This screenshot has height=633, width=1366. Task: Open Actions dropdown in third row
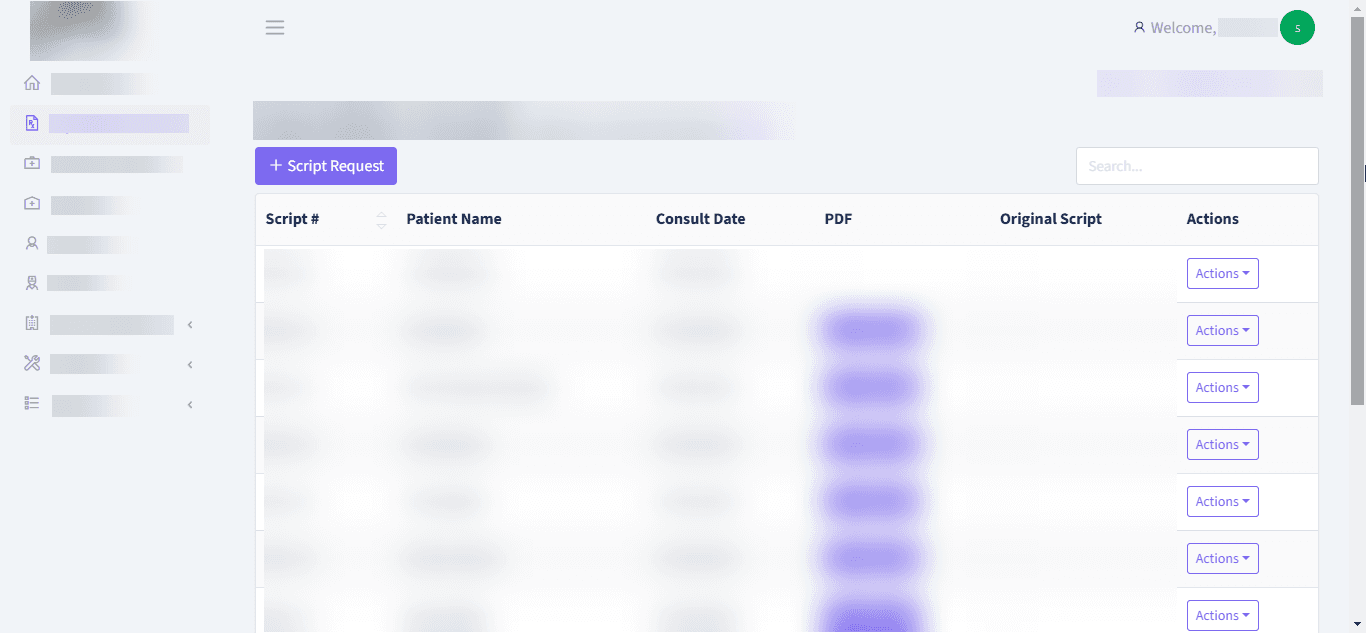pyautogui.click(x=1222, y=387)
